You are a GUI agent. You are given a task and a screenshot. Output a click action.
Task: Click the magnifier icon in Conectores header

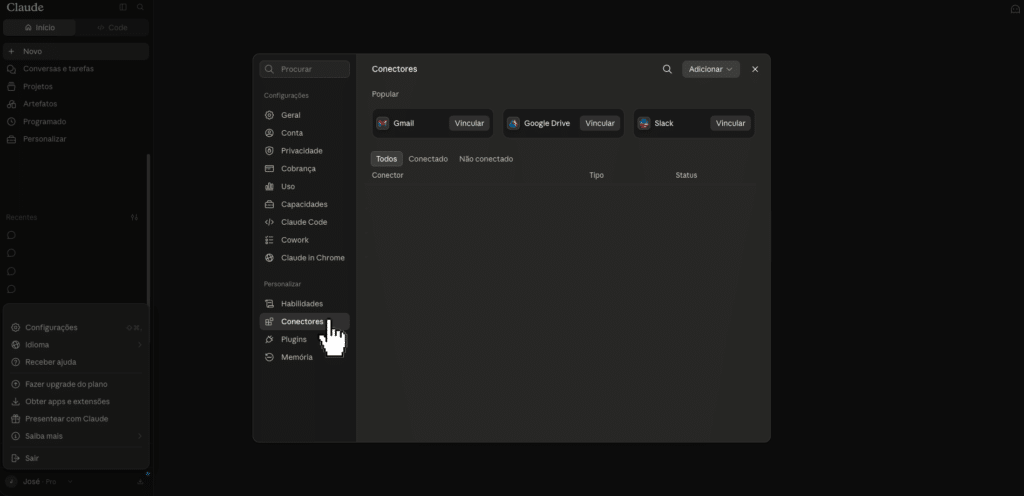(x=667, y=69)
